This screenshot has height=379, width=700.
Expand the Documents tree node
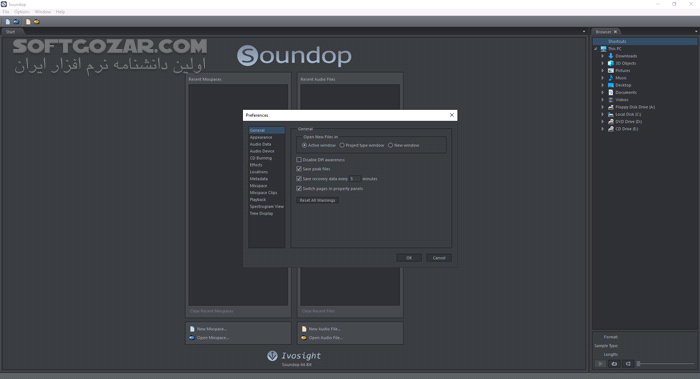(x=603, y=92)
